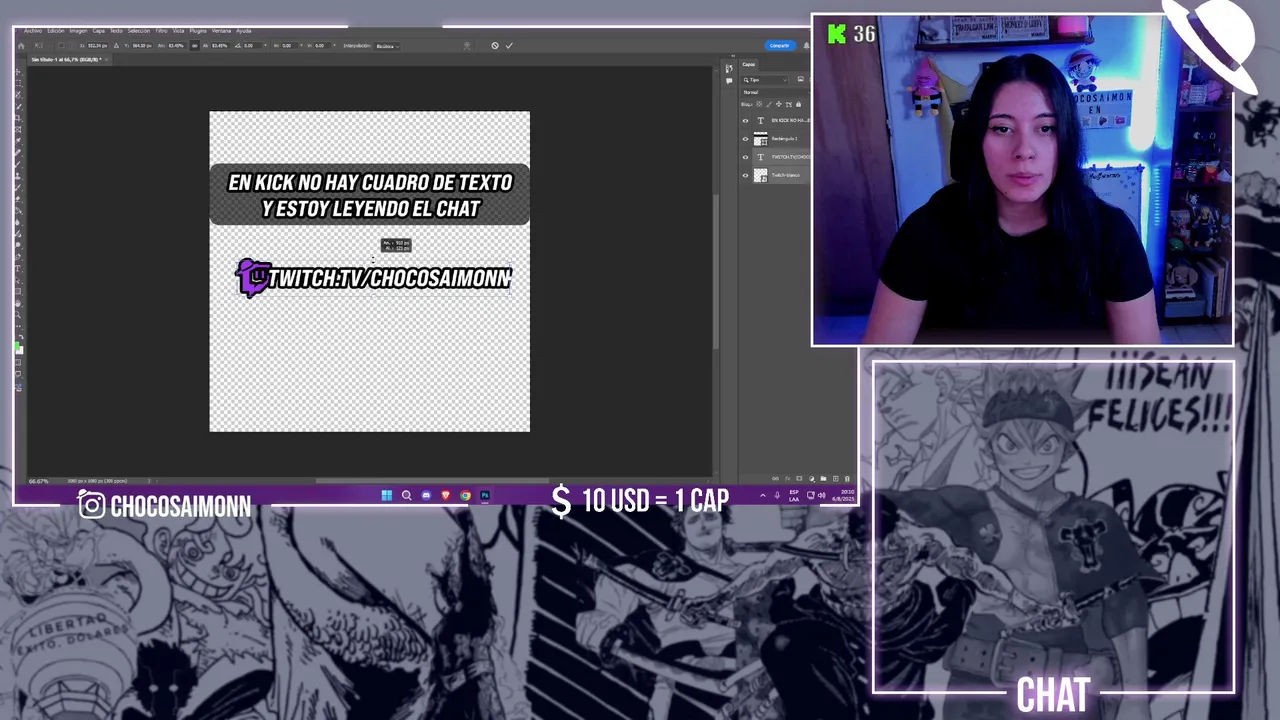Toggle lock position icon

coord(779,104)
